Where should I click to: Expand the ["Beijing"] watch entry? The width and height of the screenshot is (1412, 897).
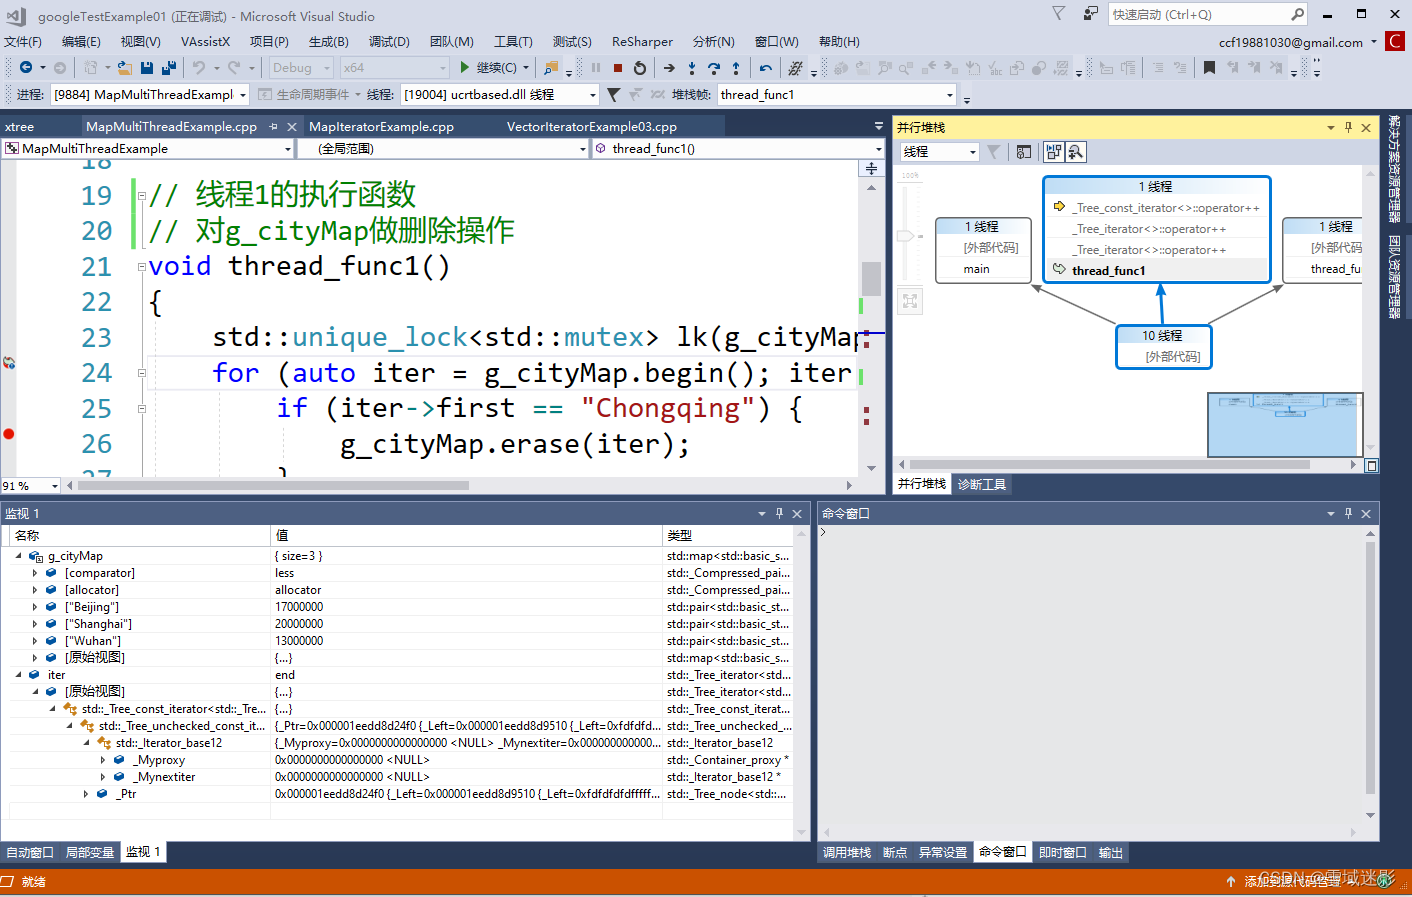click(x=35, y=607)
